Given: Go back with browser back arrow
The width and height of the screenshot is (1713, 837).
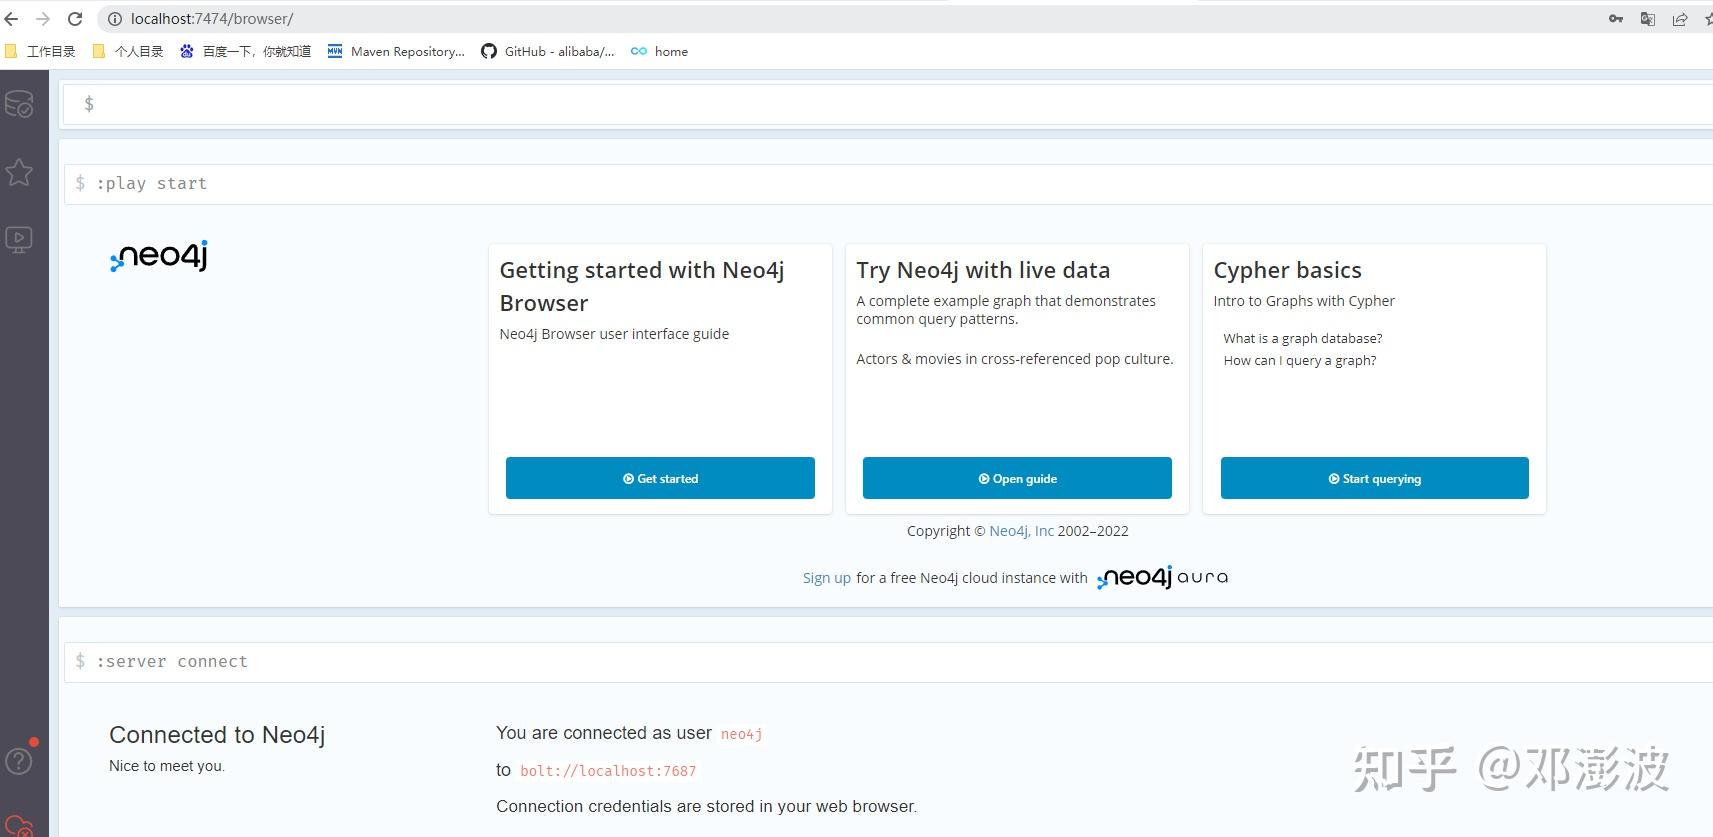Looking at the screenshot, I should point(12,19).
